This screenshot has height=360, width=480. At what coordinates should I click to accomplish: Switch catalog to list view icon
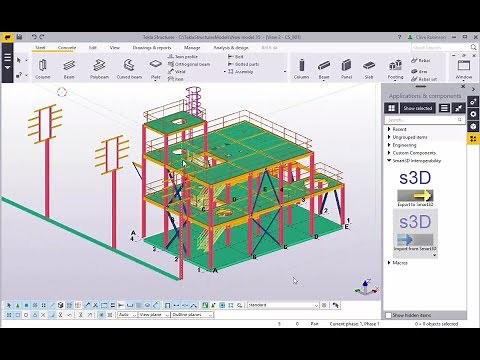[x=444, y=108]
